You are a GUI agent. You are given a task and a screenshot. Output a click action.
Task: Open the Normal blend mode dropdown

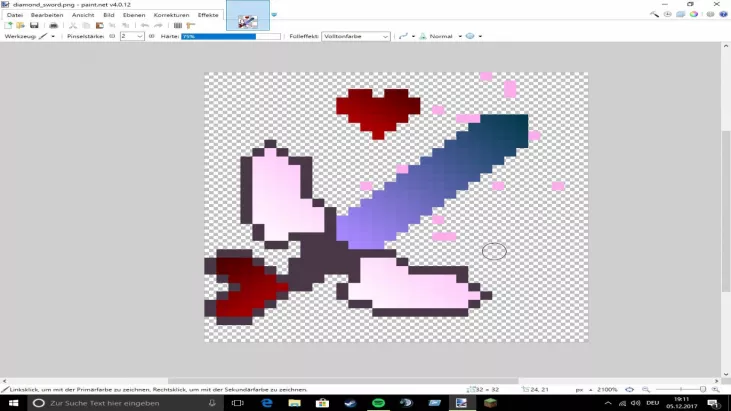coord(443,36)
